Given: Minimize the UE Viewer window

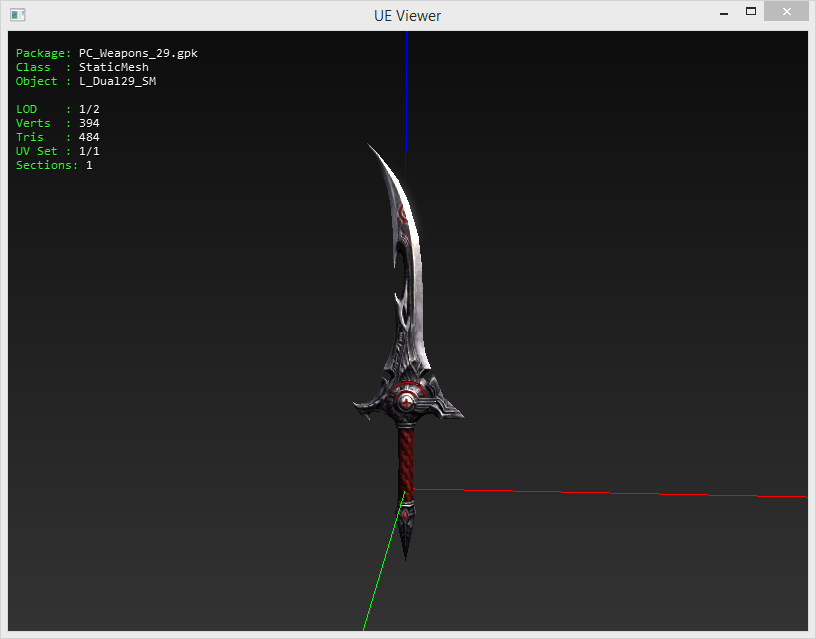Looking at the screenshot, I should (722, 13).
